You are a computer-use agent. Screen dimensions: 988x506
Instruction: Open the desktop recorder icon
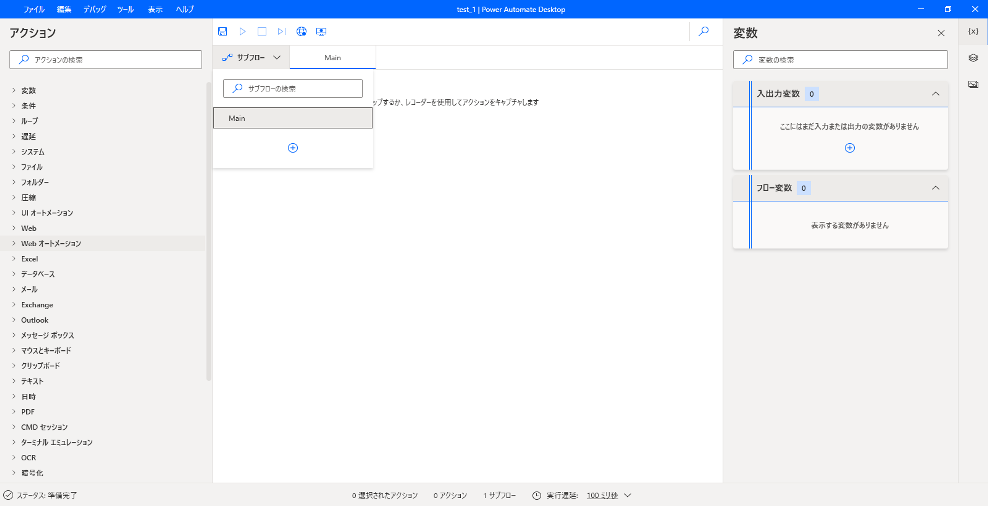(x=321, y=32)
